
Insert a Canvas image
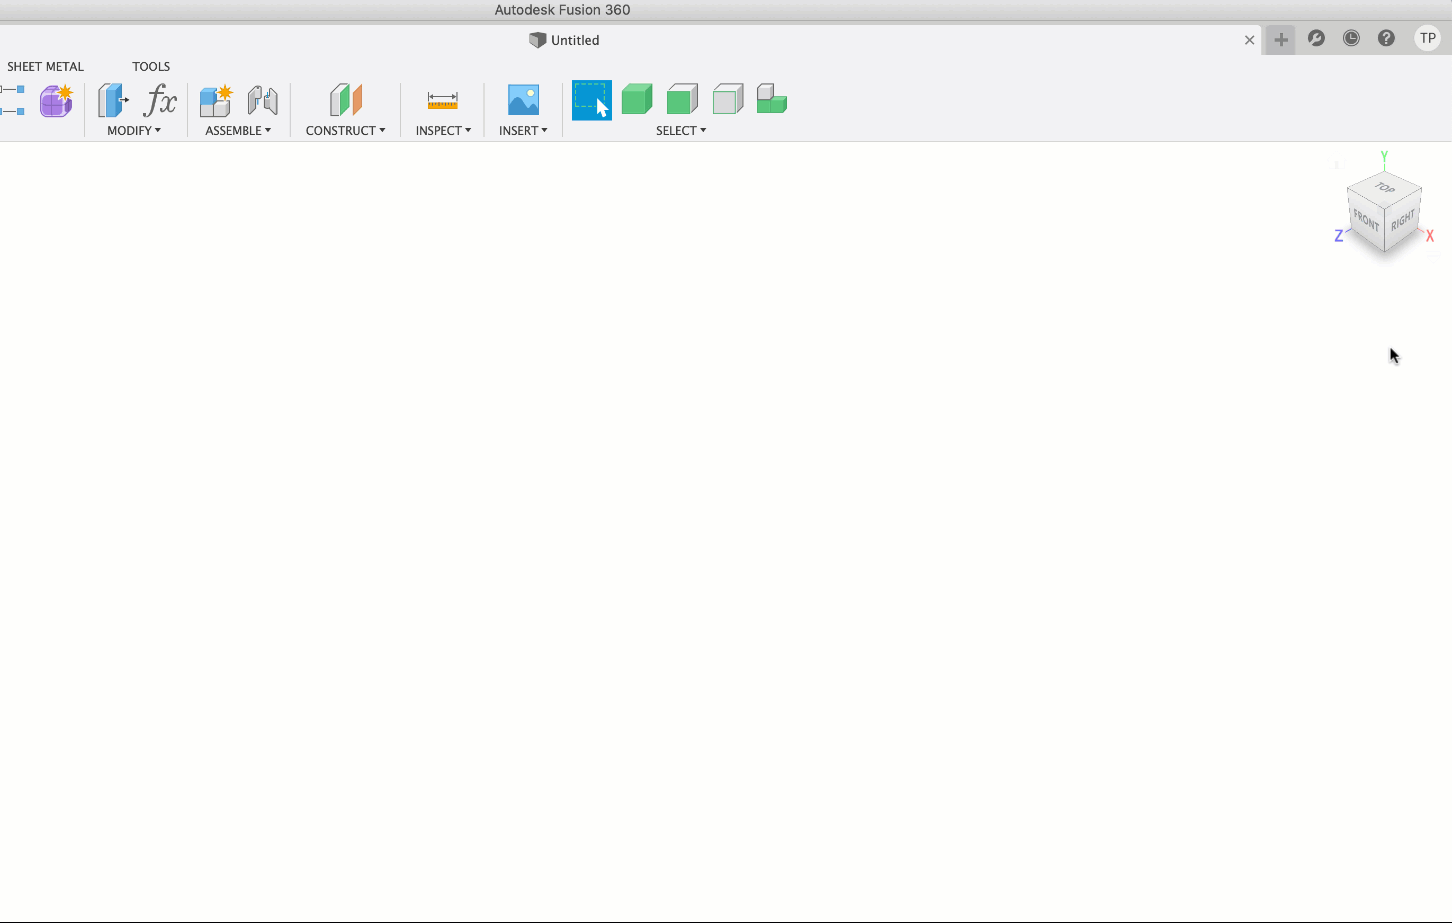coord(522,100)
